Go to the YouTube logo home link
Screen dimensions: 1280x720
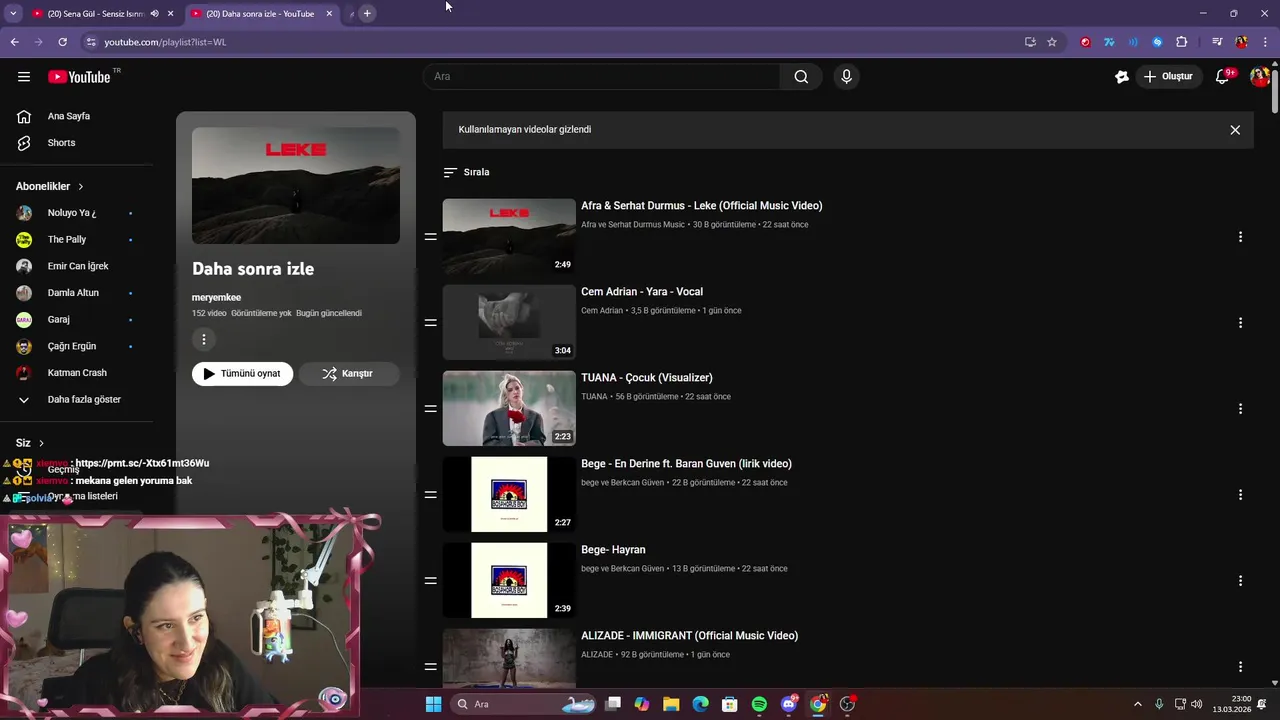[79, 77]
